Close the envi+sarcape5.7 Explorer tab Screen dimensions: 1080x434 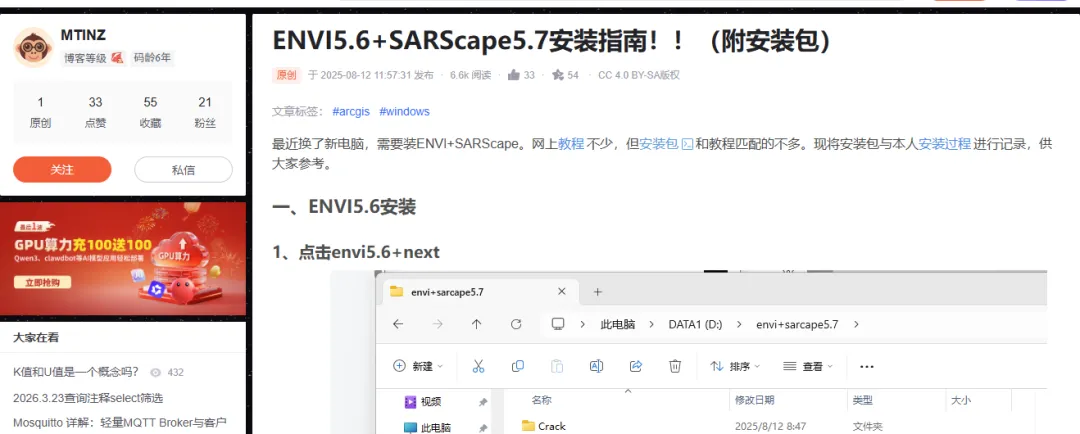562,292
